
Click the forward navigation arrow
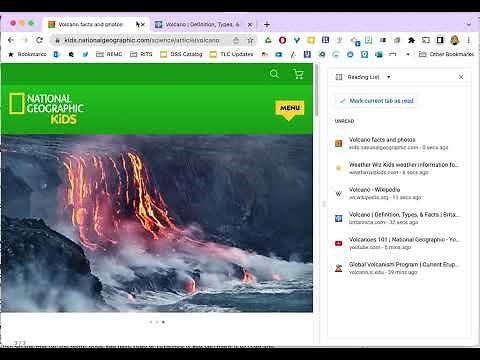click(25, 40)
